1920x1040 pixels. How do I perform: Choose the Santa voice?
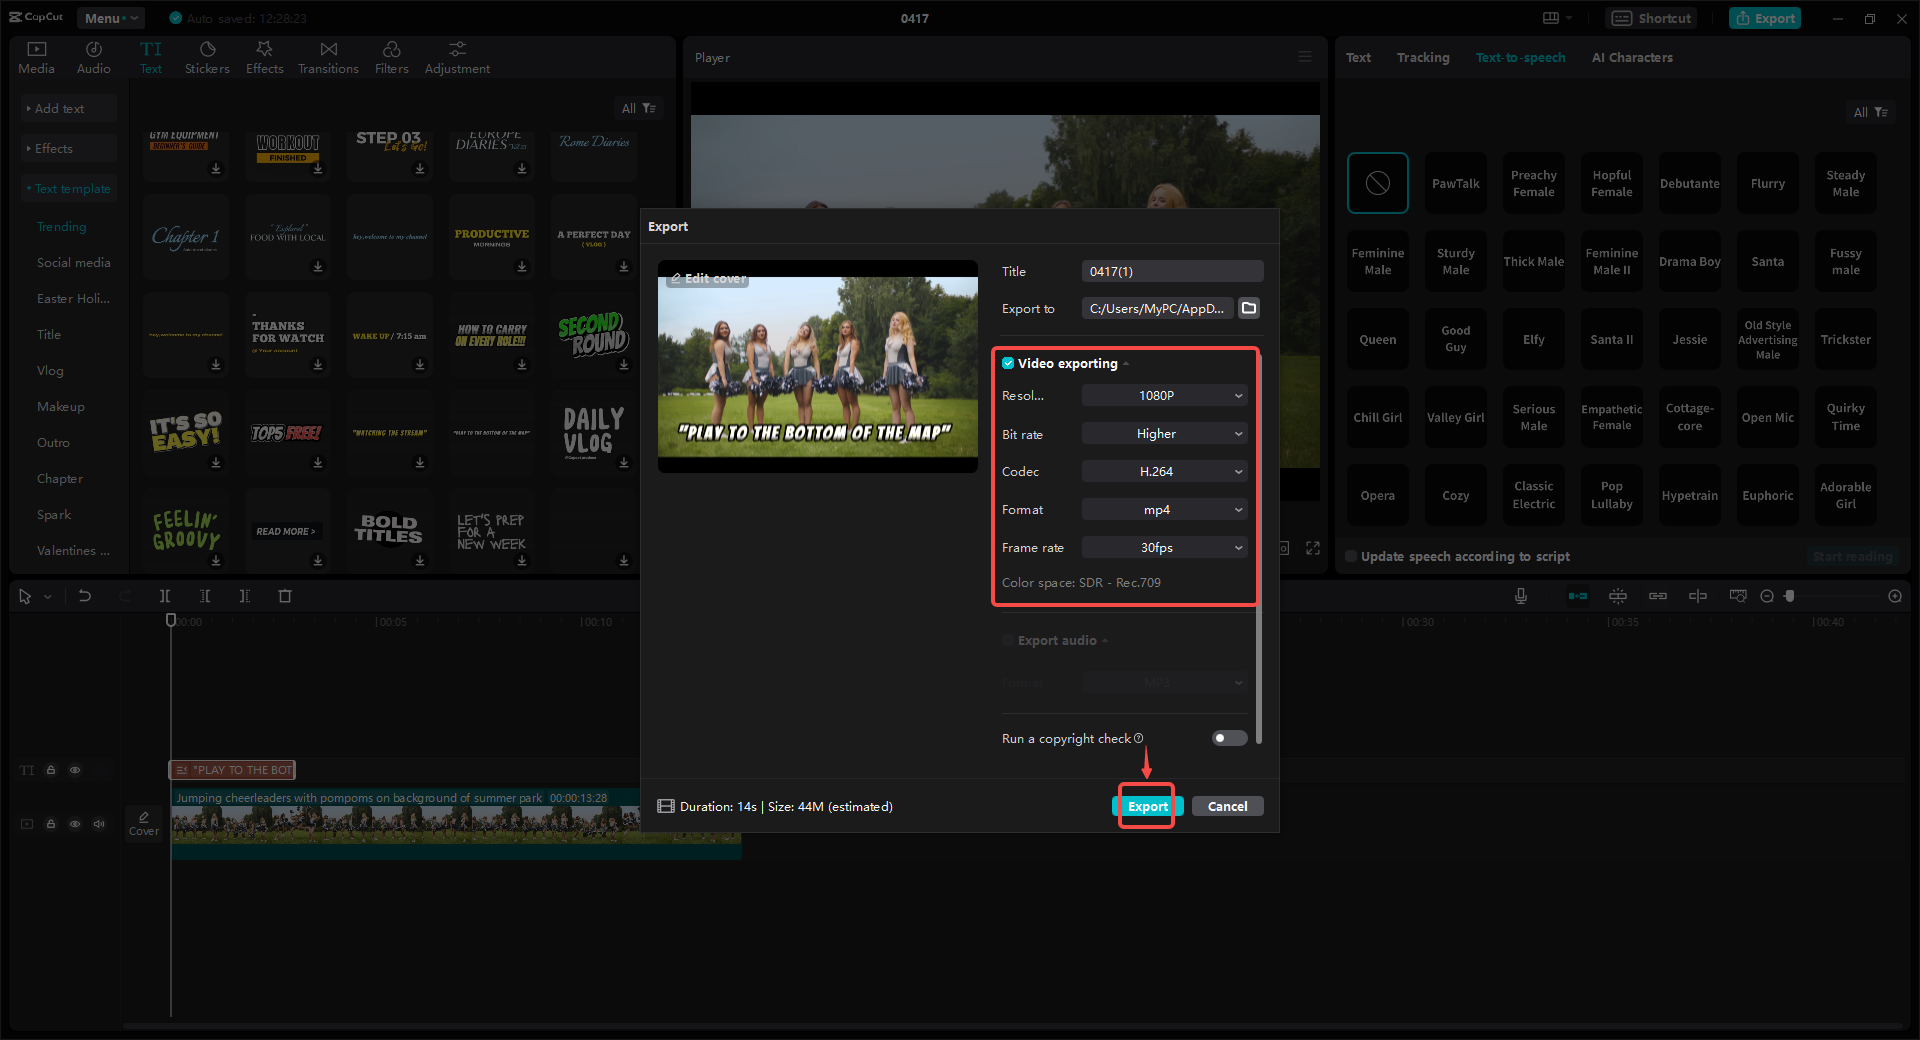click(1768, 261)
